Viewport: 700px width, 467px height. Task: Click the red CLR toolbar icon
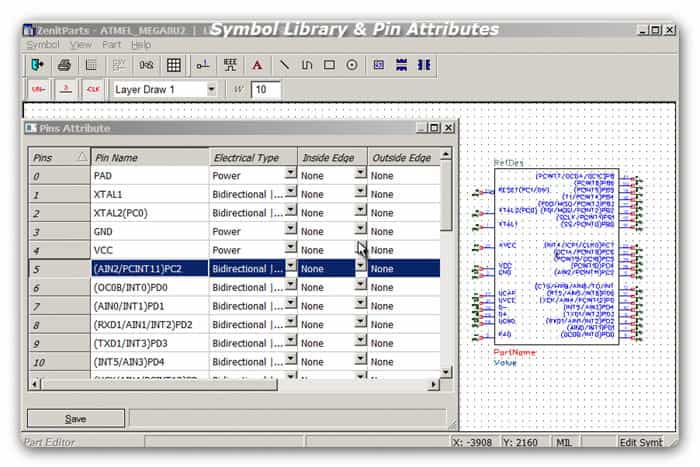[x=93, y=90]
